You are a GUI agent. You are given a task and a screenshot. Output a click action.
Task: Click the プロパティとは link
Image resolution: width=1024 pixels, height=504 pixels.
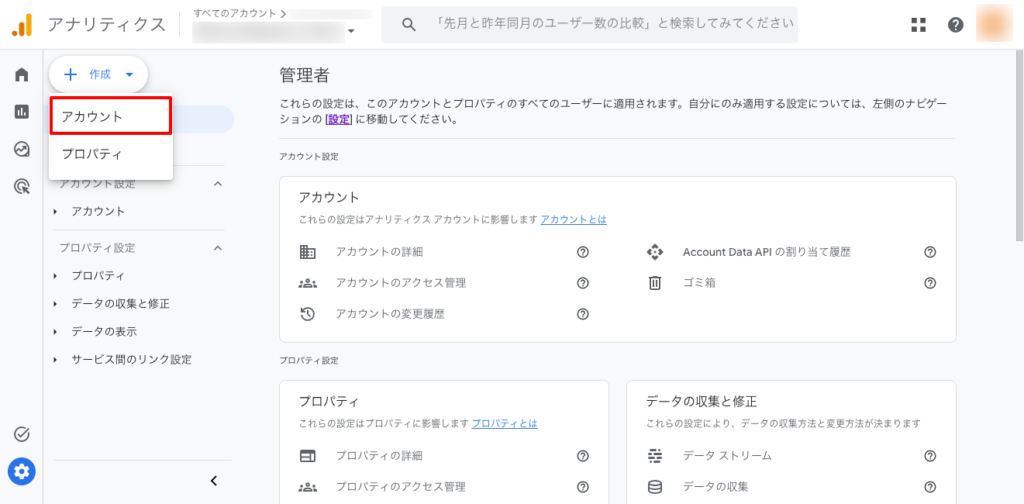tap(504, 424)
